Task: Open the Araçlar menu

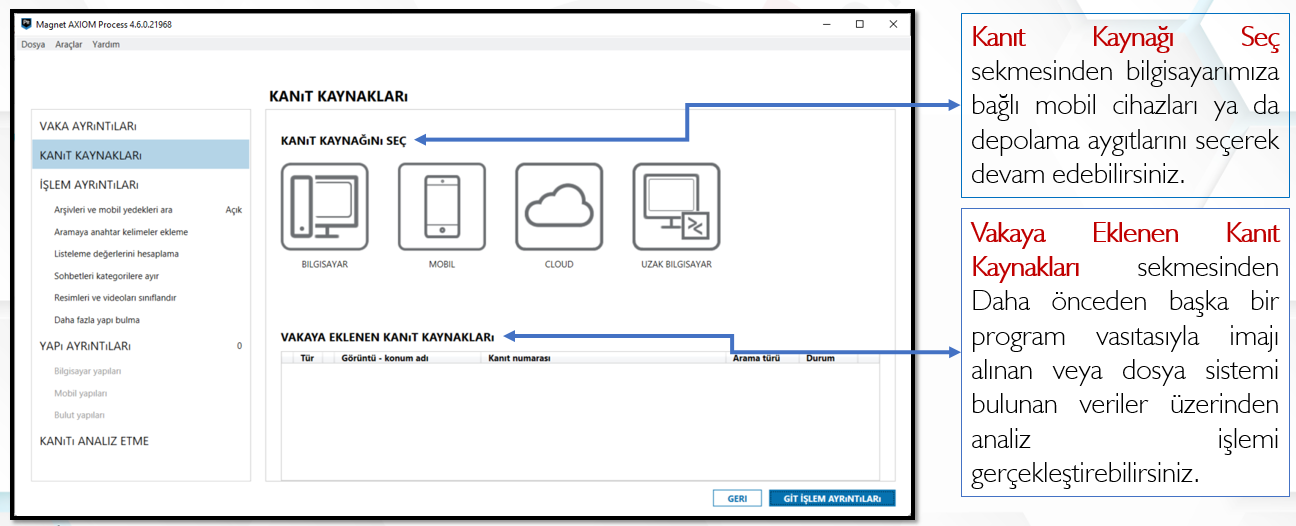Action: [69, 44]
